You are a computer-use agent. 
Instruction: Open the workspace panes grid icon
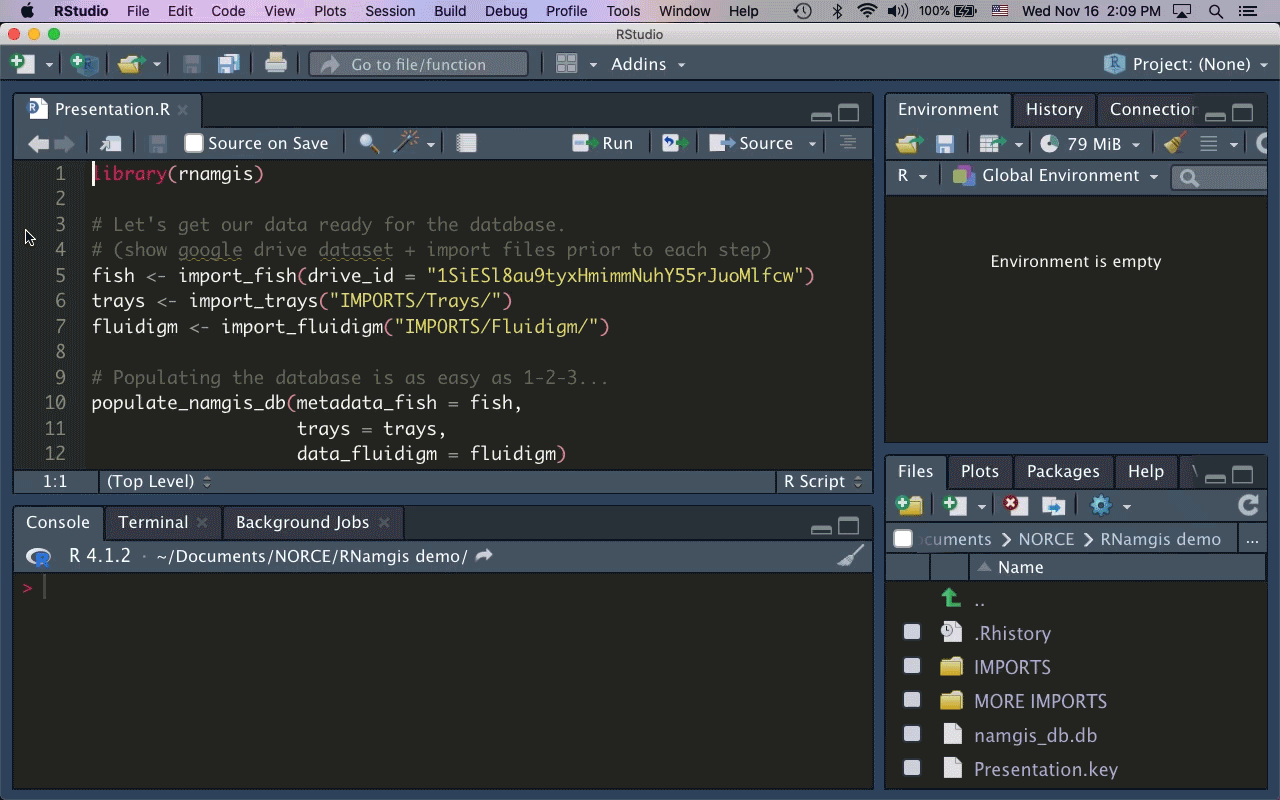tap(566, 64)
